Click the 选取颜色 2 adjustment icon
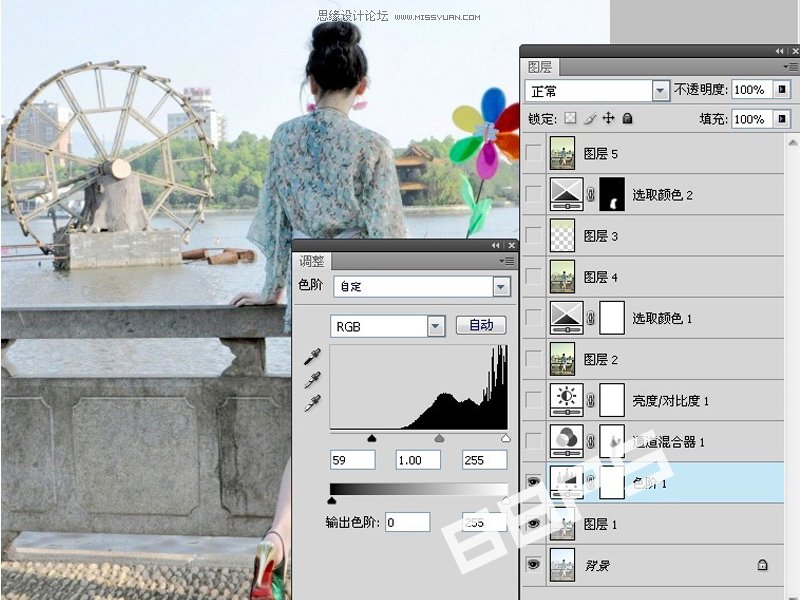The height and width of the screenshot is (600, 800). click(566, 194)
